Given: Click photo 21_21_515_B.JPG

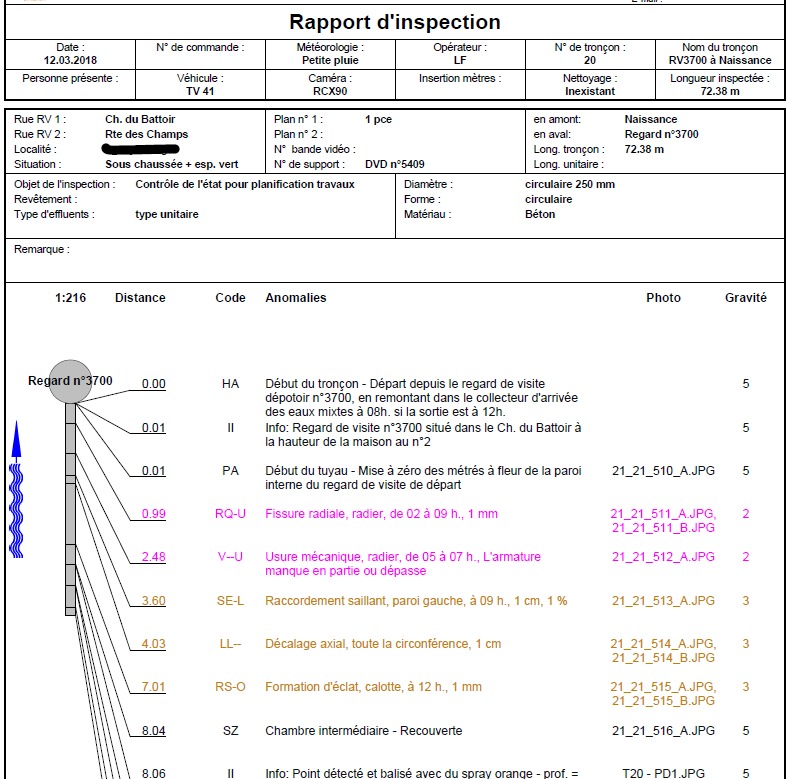Looking at the screenshot, I should coord(664,701).
